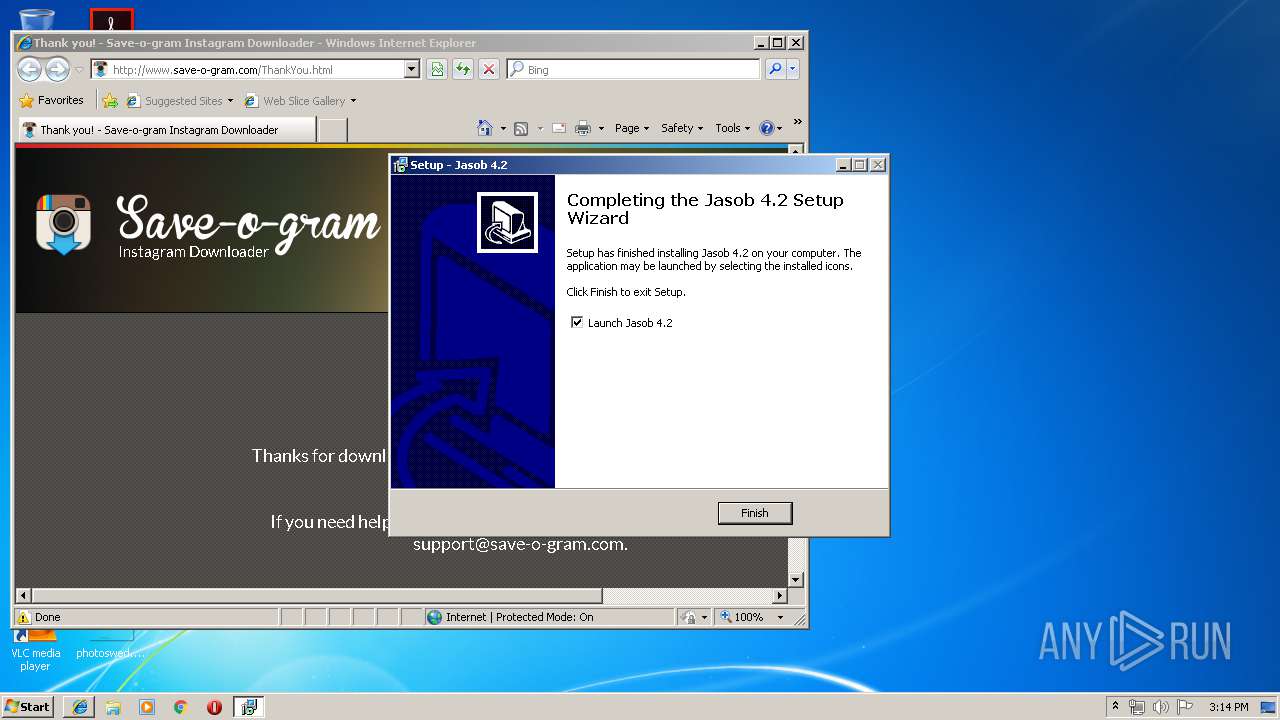
Task: Click Internet Explorer taskbar icon
Action: point(80,707)
